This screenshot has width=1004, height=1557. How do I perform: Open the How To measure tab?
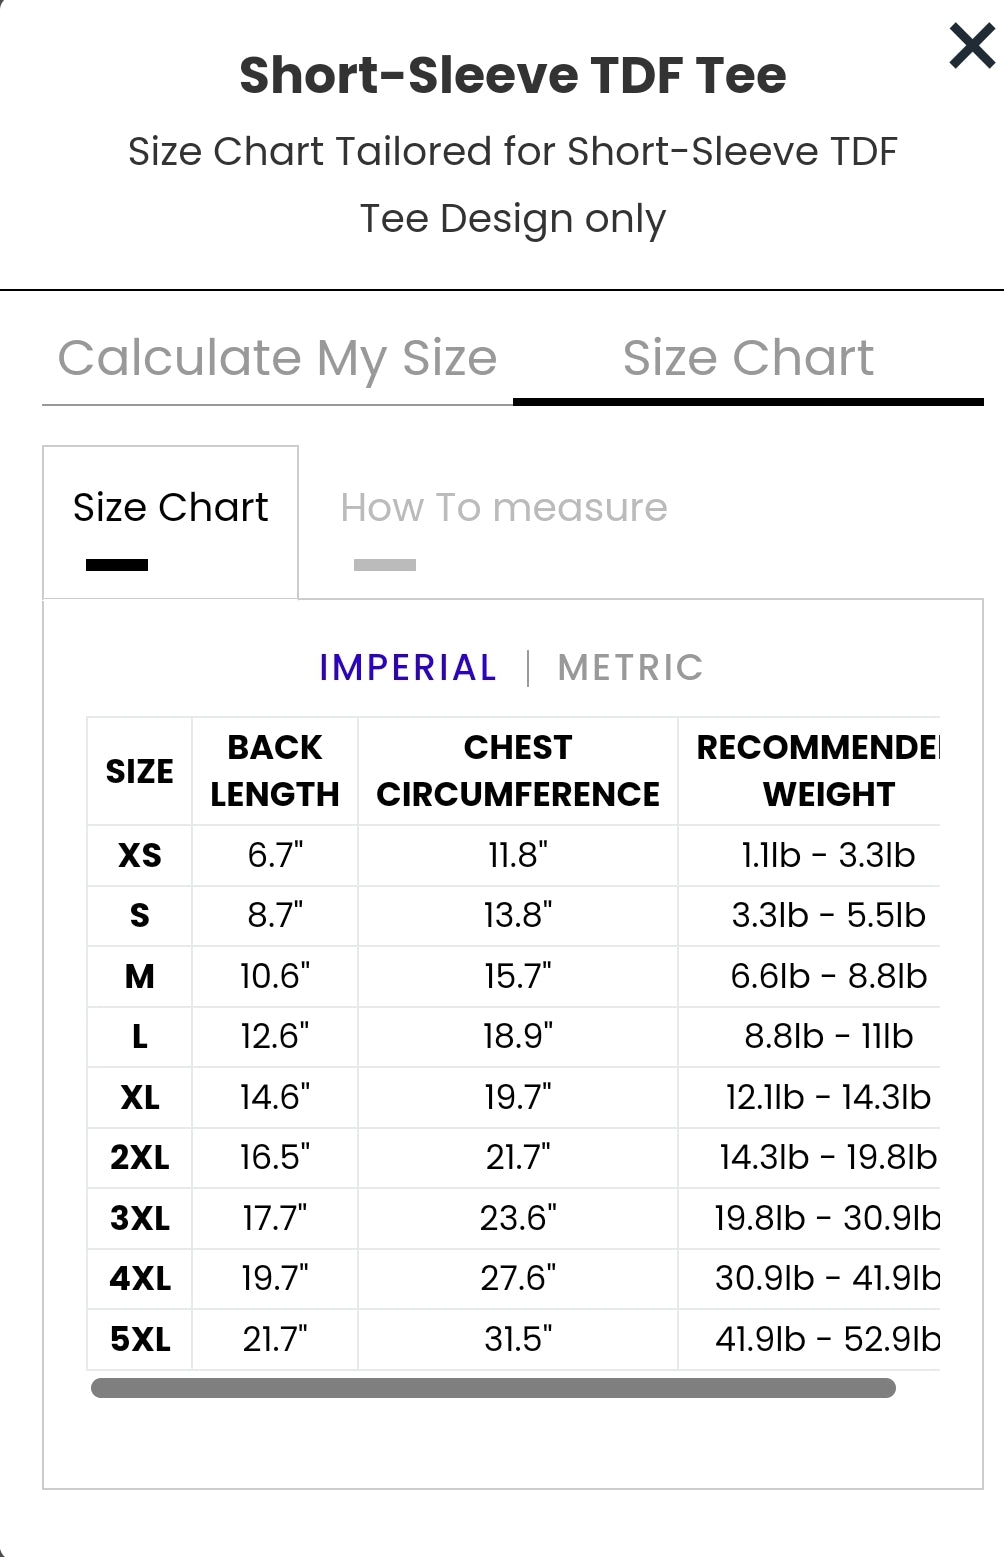pyautogui.click(x=503, y=508)
